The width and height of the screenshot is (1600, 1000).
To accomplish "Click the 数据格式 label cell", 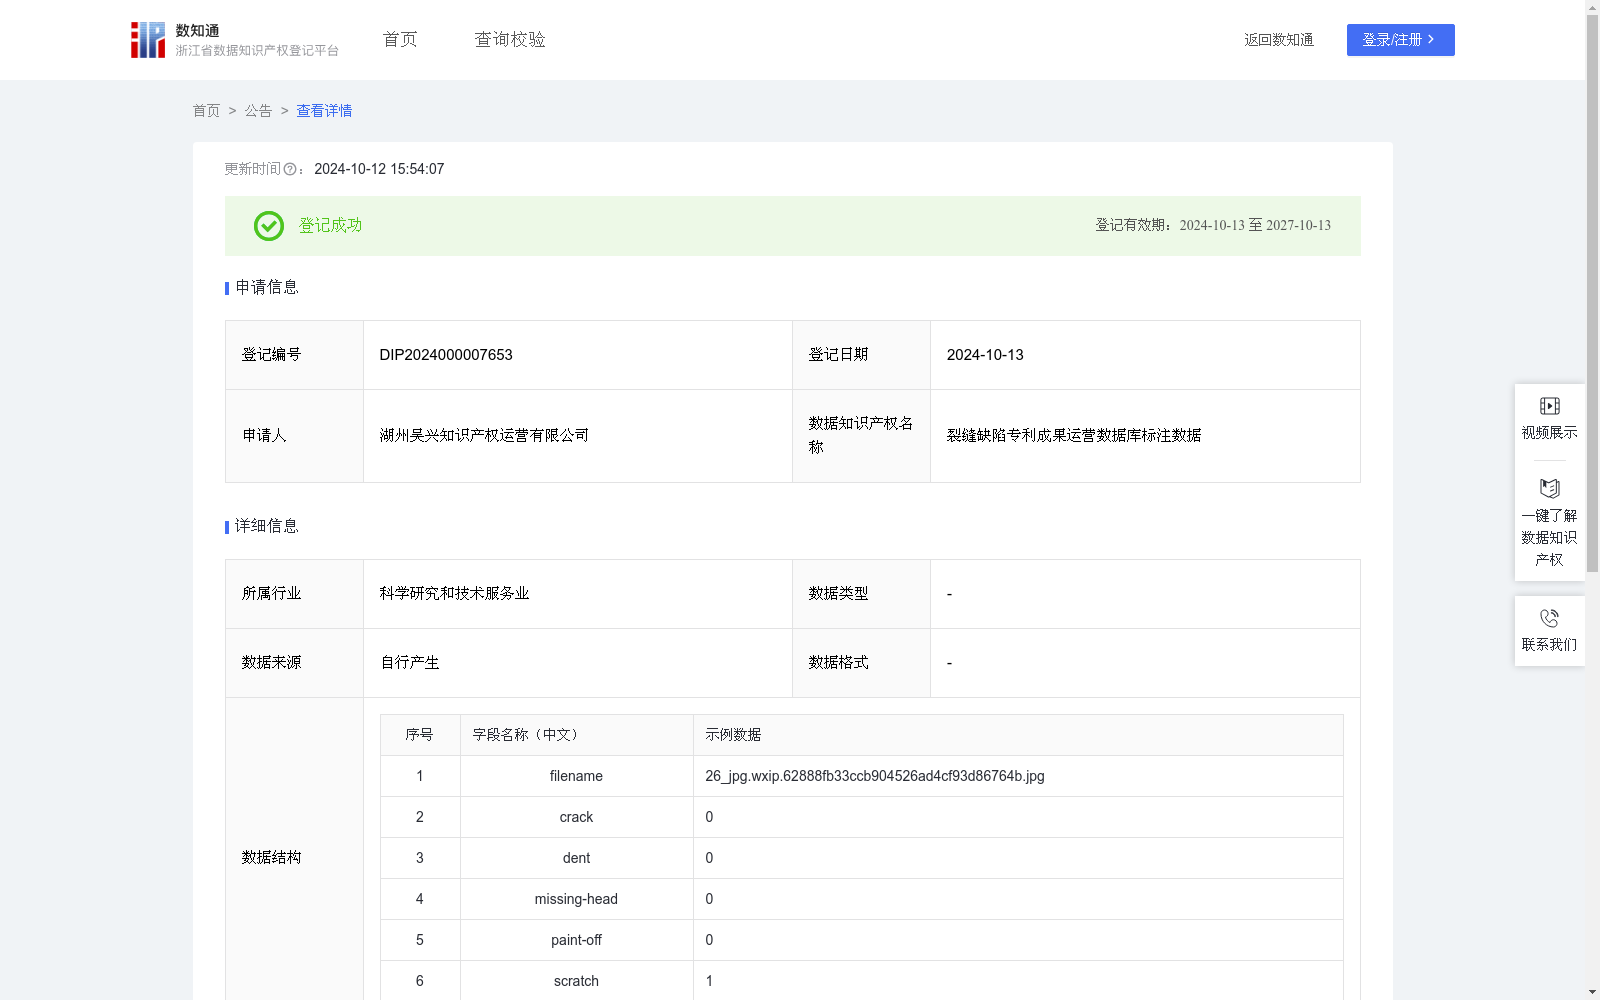I will 861,663.
